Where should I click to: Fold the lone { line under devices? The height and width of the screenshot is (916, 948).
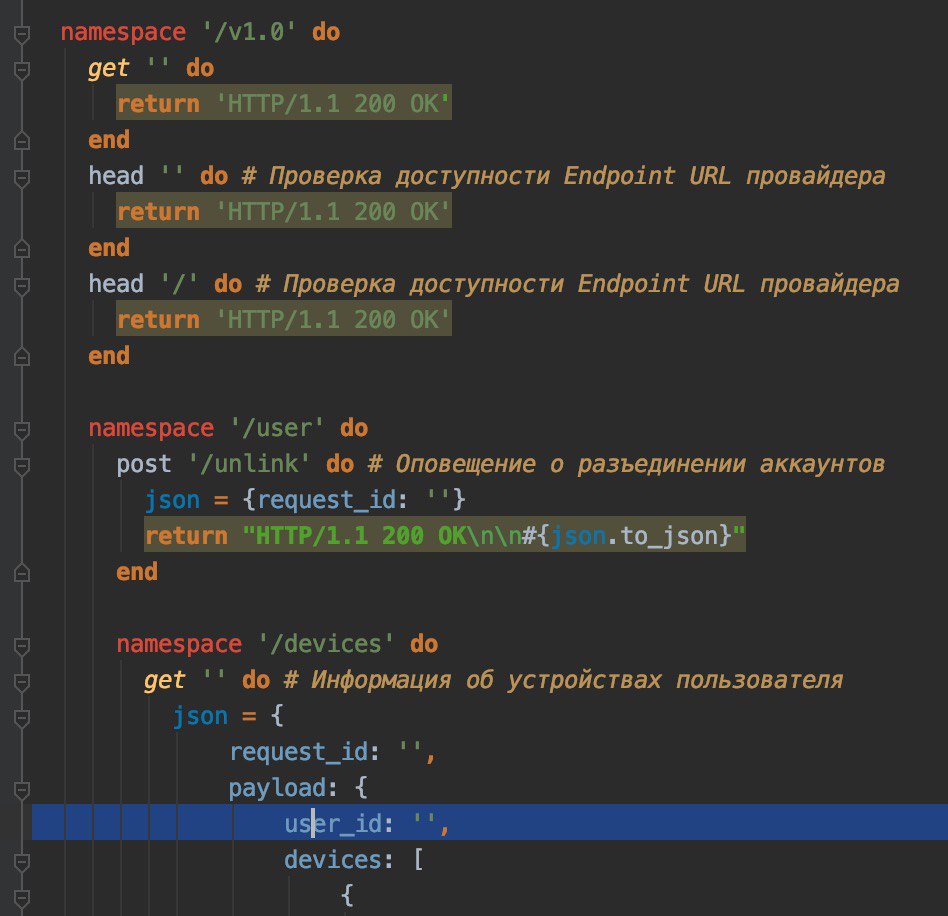coord(22,898)
